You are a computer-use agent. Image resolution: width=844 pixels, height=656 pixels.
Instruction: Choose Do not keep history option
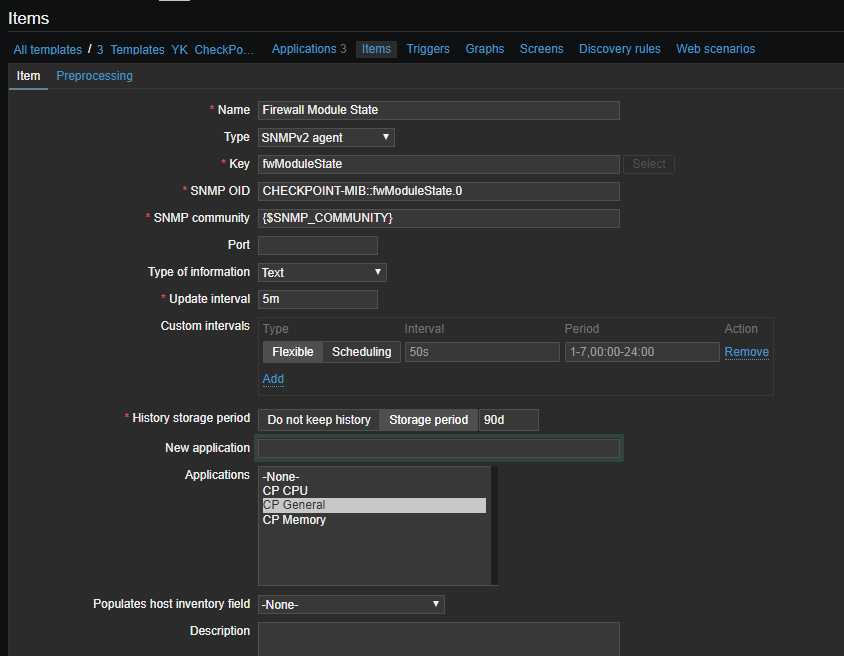tap(319, 420)
